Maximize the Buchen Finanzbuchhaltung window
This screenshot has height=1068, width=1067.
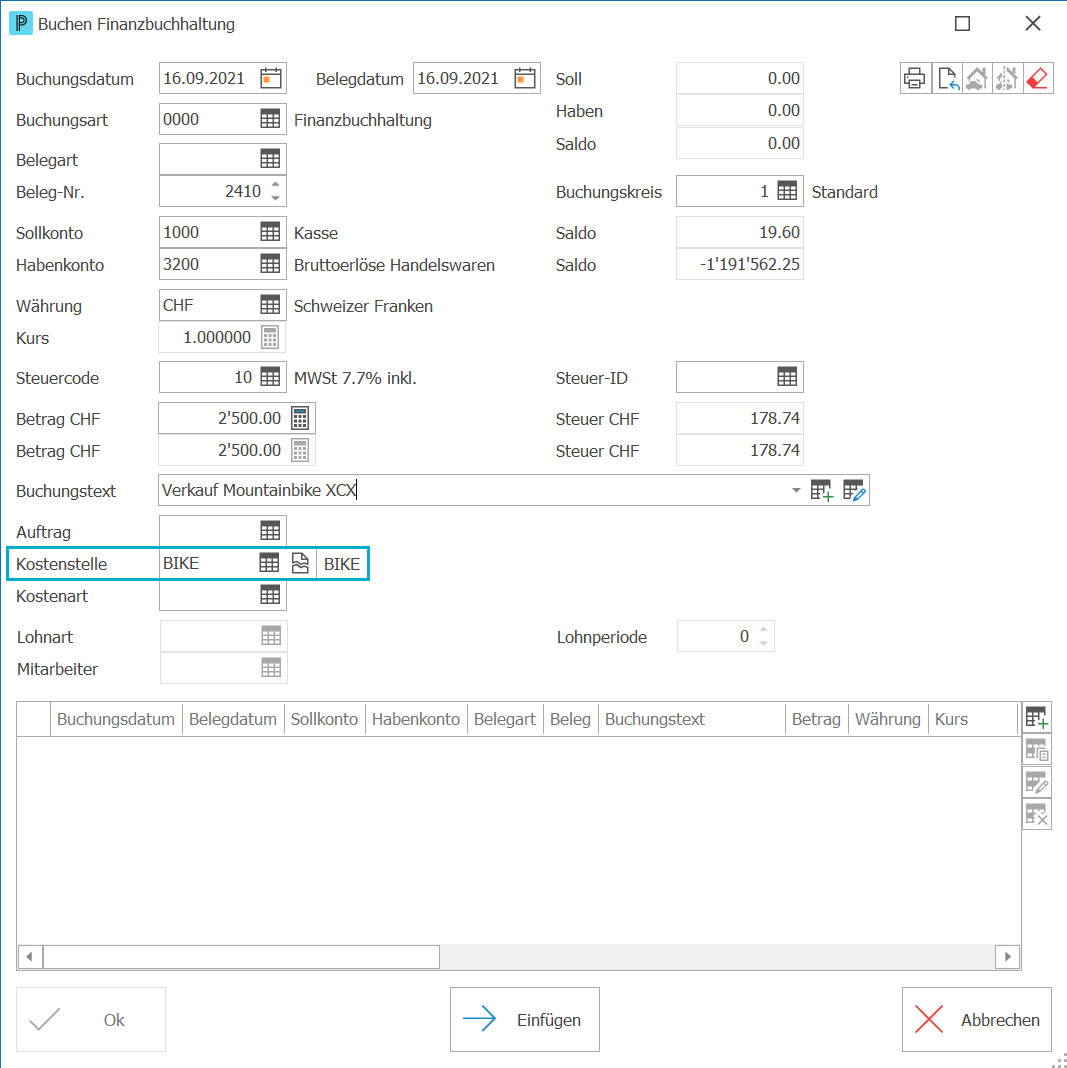tap(962, 24)
